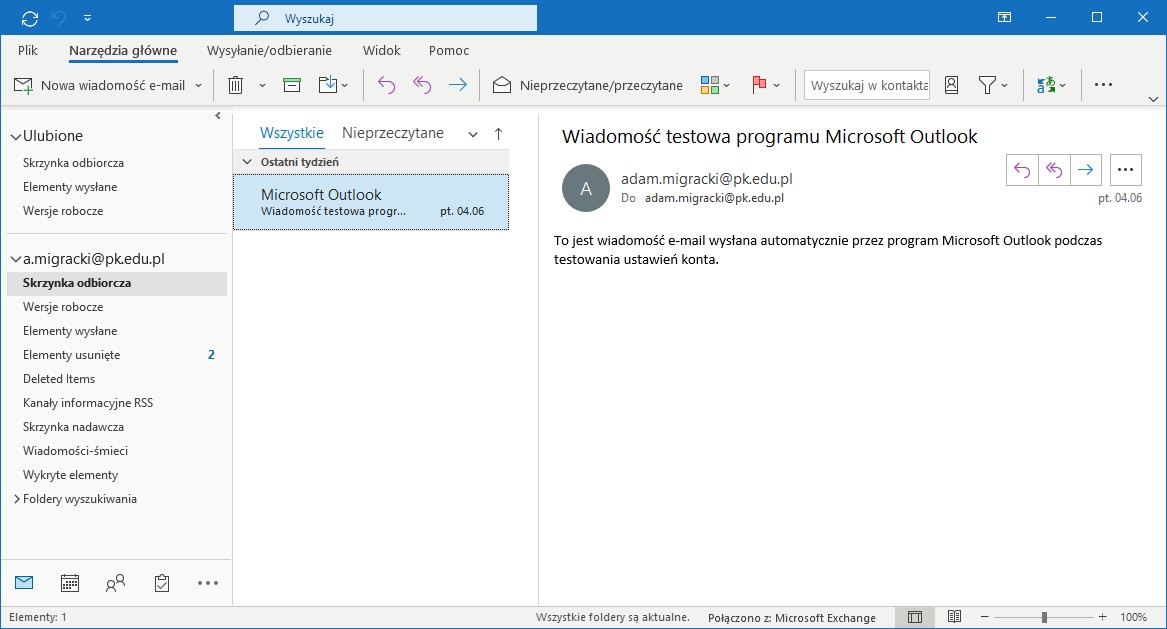Click Nowa wiadomość e-mail button

(100, 85)
